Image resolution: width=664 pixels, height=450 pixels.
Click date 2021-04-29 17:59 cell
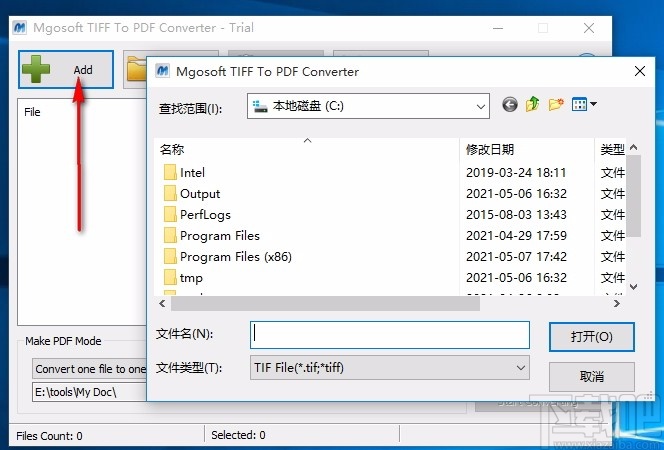point(516,236)
